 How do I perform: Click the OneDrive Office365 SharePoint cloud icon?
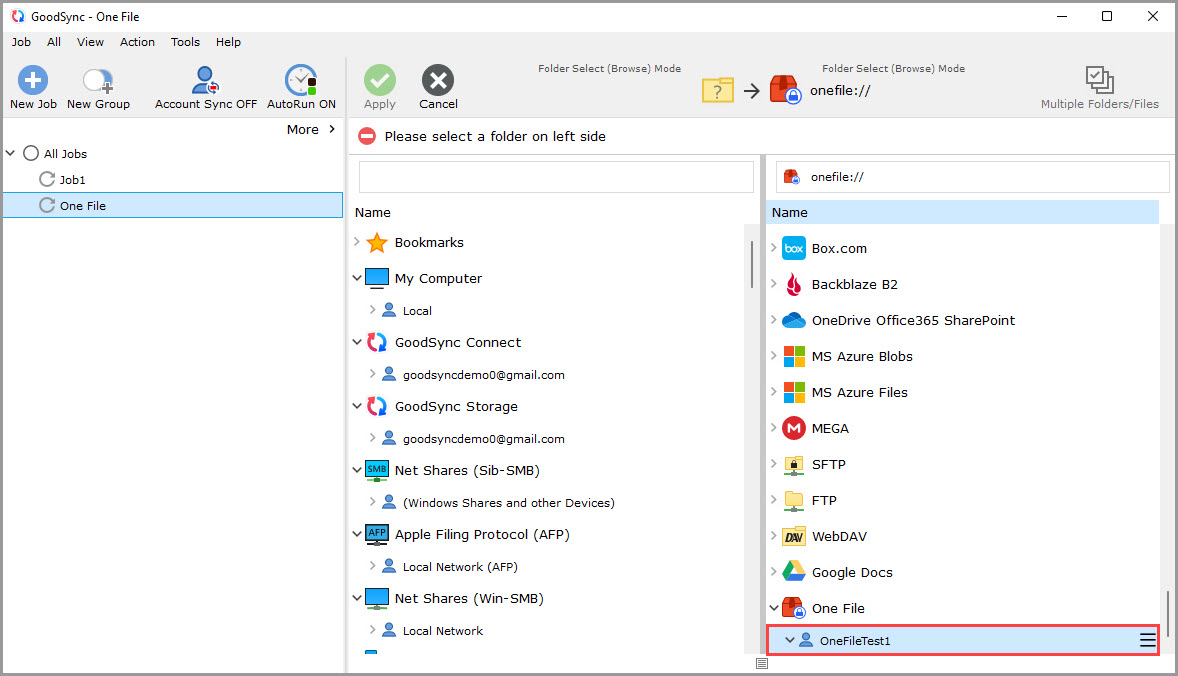pos(793,321)
